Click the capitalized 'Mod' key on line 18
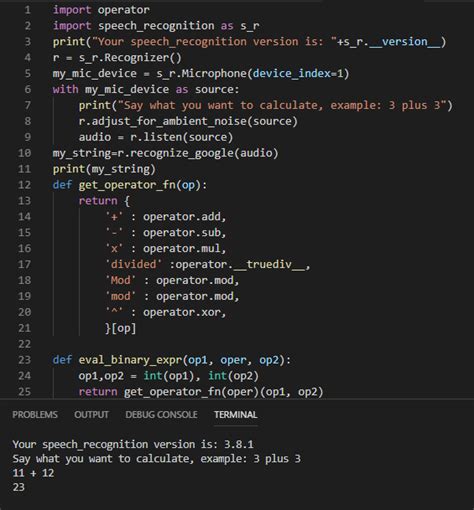 120,280
